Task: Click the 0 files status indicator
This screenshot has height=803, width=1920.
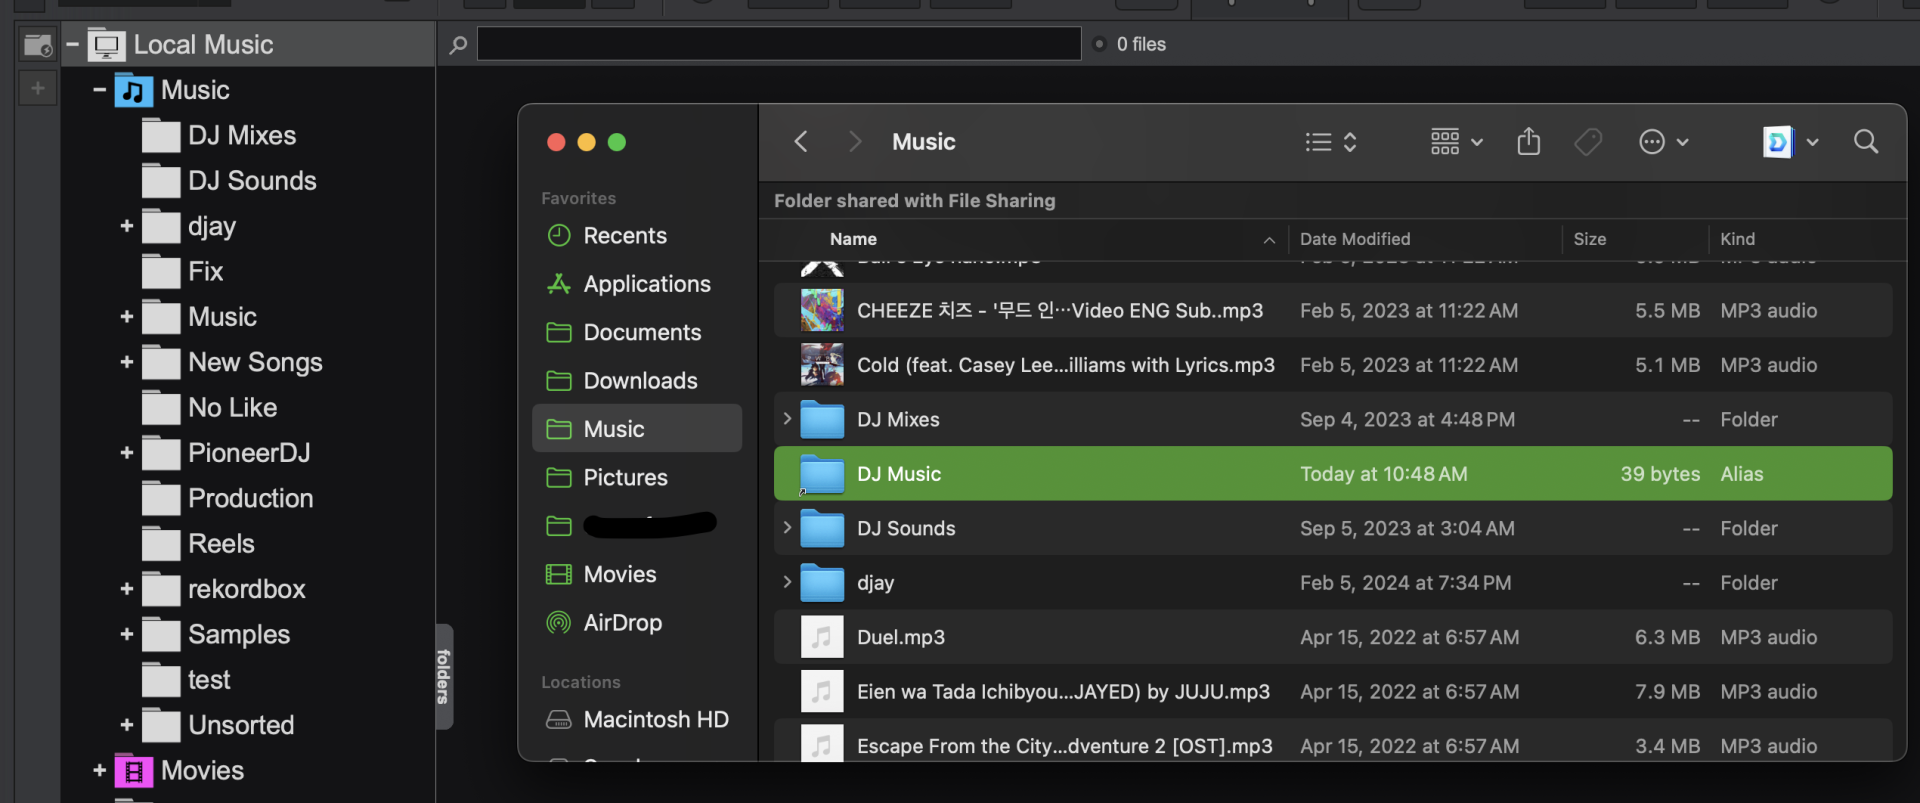Action: (x=1130, y=44)
